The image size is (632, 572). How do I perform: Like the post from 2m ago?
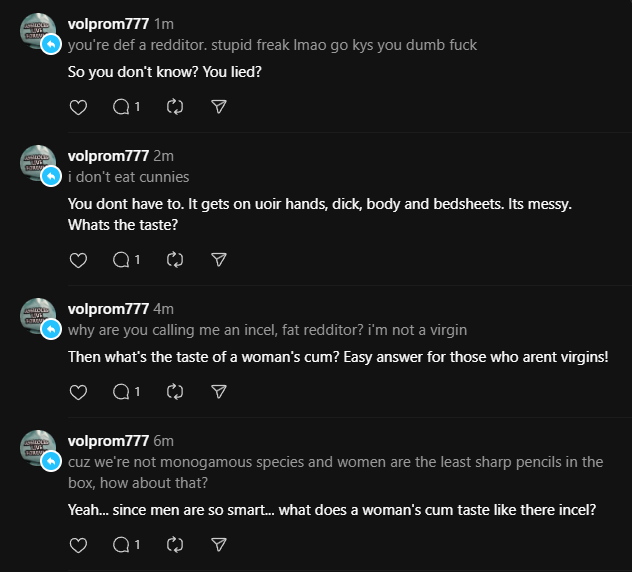tap(78, 260)
